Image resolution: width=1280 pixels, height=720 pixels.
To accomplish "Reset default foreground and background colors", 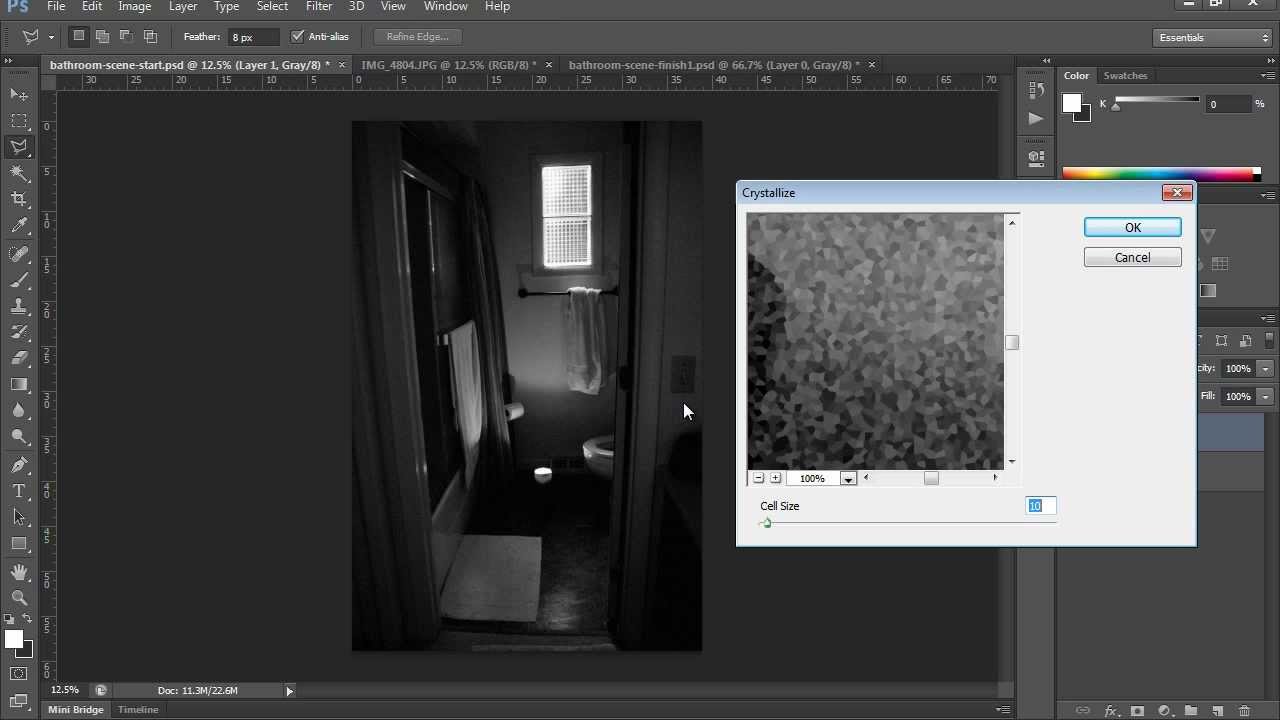I will tap(10, 620).
